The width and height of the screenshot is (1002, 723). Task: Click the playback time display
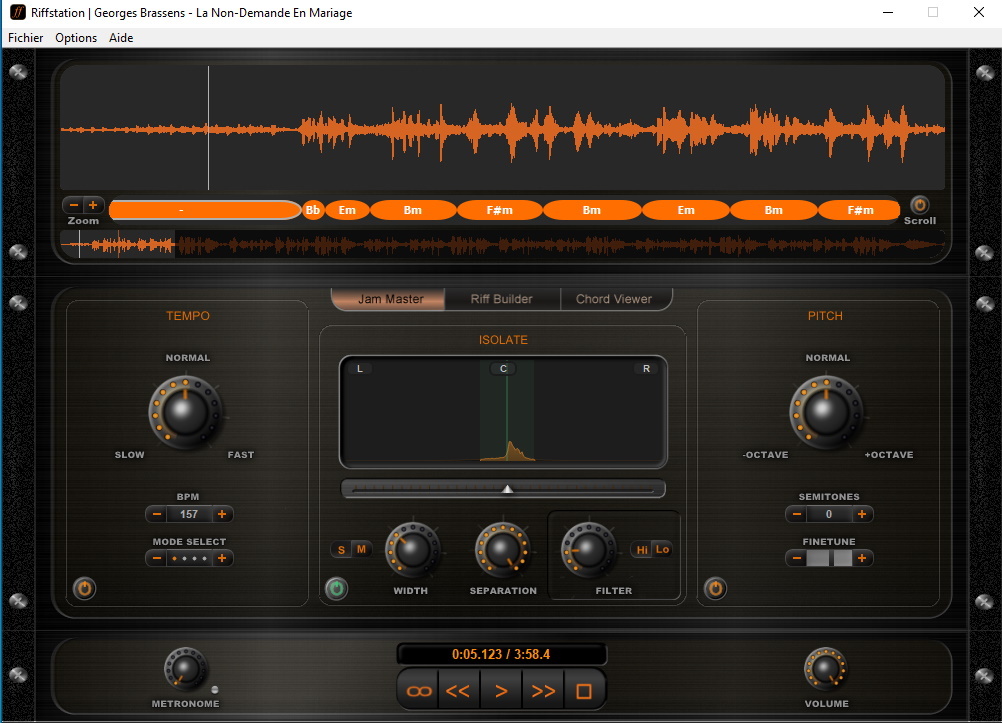(501, 654)
